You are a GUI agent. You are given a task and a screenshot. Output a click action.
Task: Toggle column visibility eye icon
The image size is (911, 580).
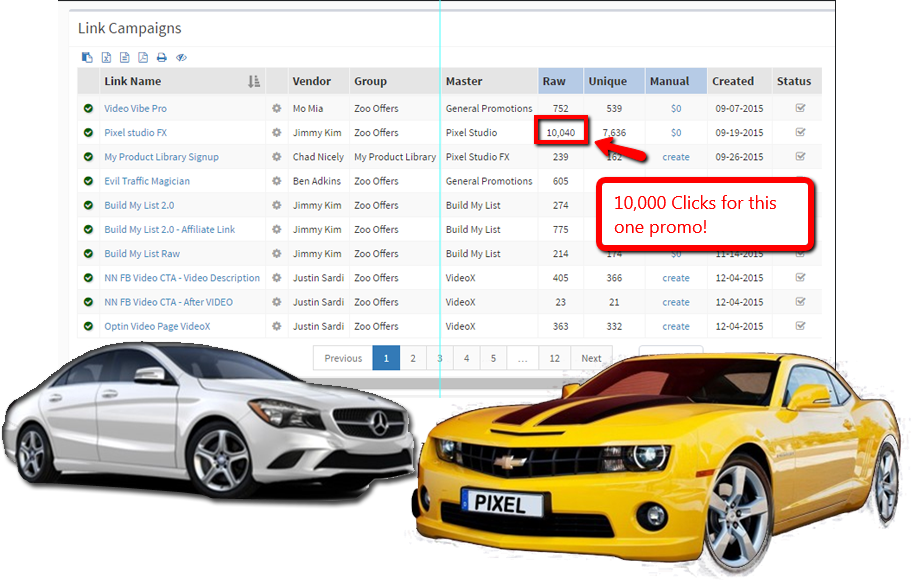[181, 57]
